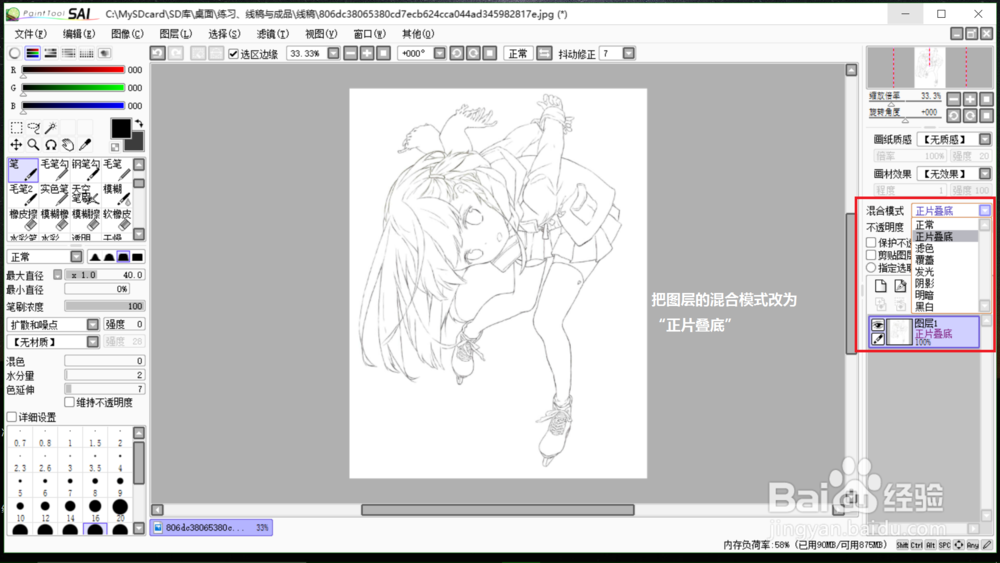Select the hand pan tool
Screen dimensions: 1000x563
68,145
